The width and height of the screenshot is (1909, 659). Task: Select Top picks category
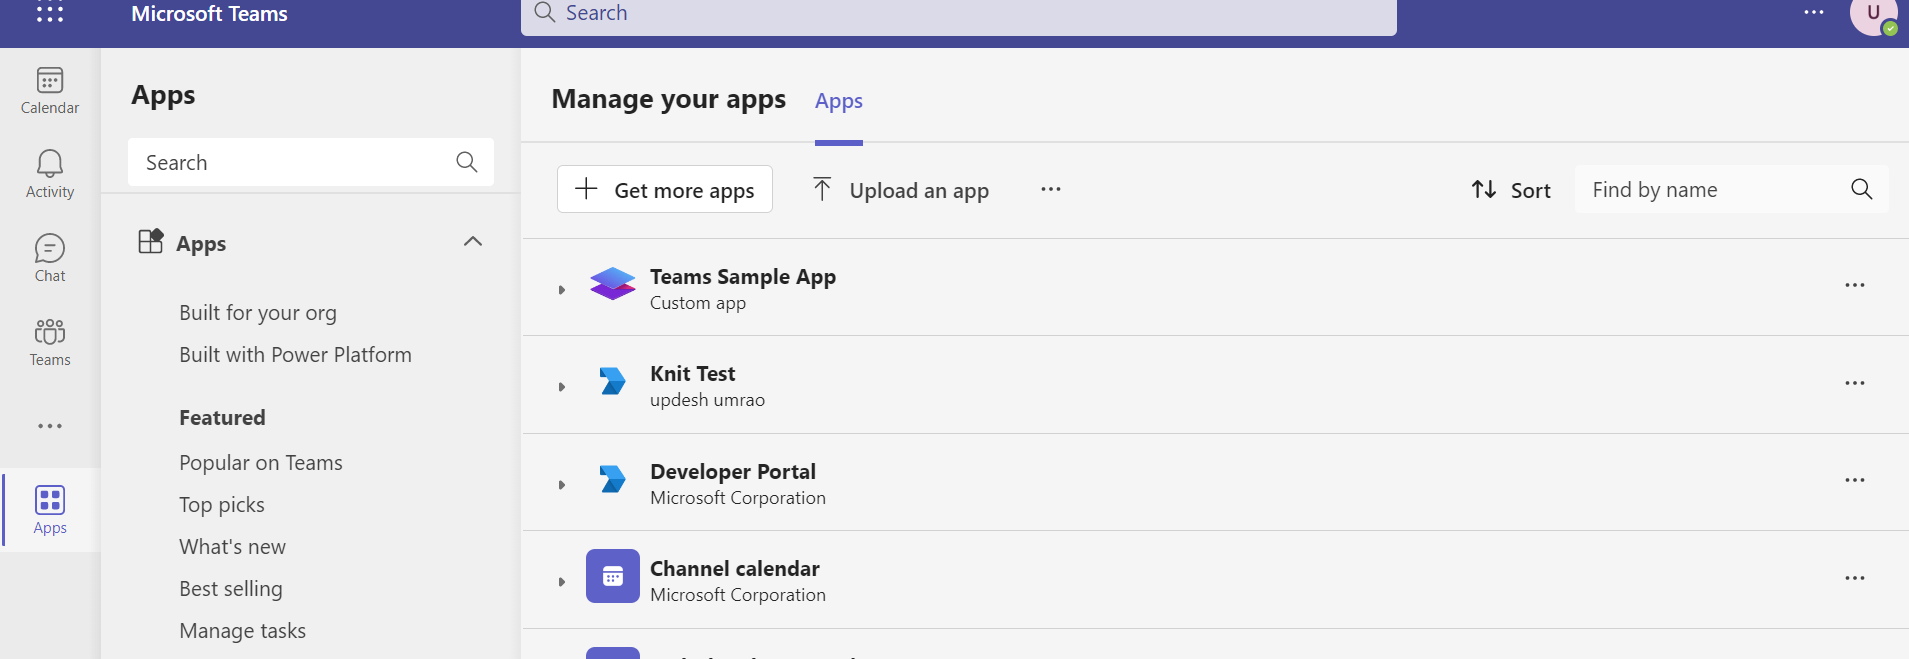coord(222,505)
